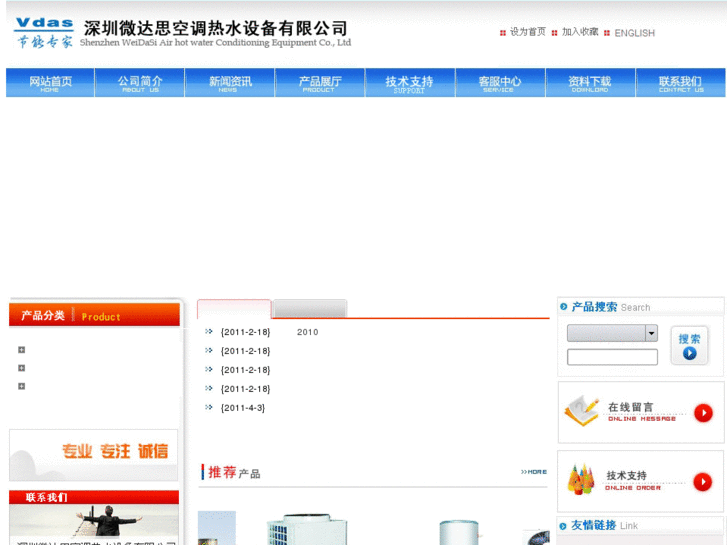Image resolution: width=727 pixels, height=545 pixels.
Task: Open 技术支持 SUPPORT menu
Action: click(x=410, y=83)
